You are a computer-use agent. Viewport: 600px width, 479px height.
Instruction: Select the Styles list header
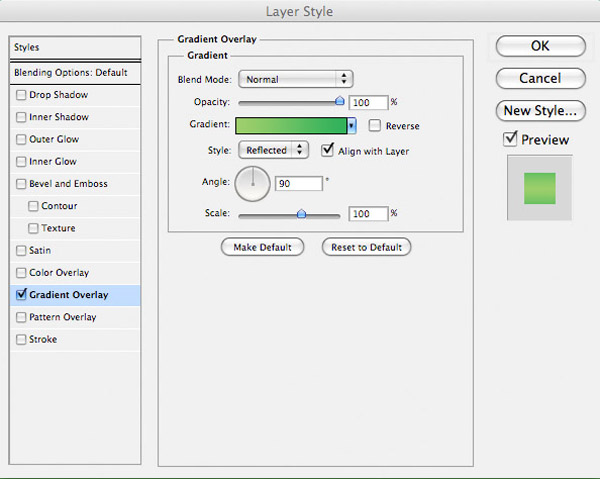click(x=75, y=47)
